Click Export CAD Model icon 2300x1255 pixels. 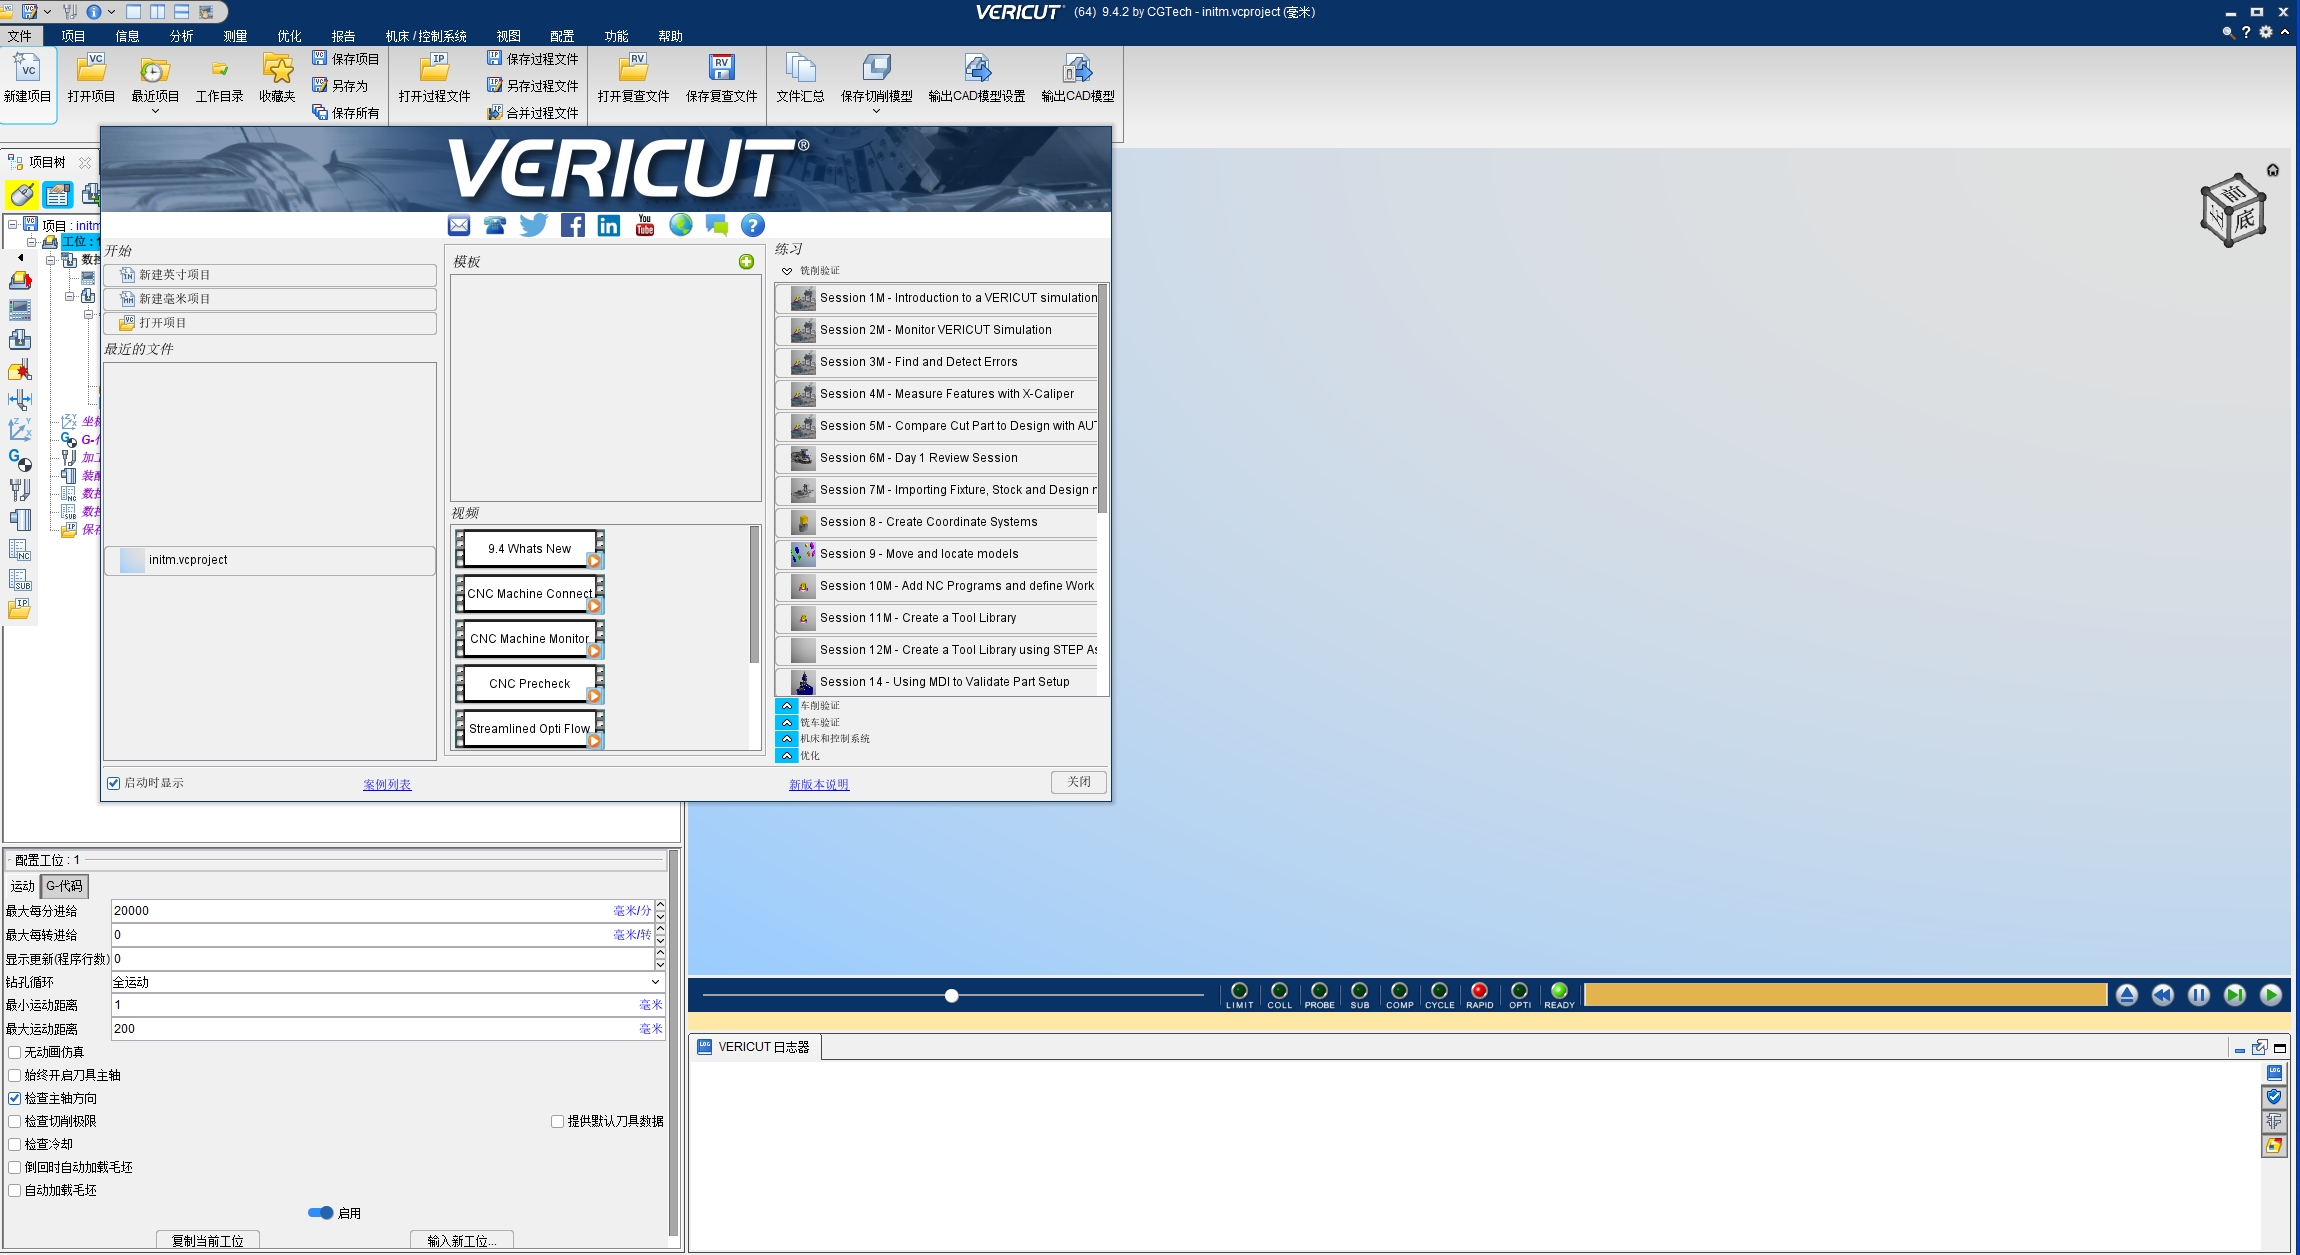tap(1077, 70)
